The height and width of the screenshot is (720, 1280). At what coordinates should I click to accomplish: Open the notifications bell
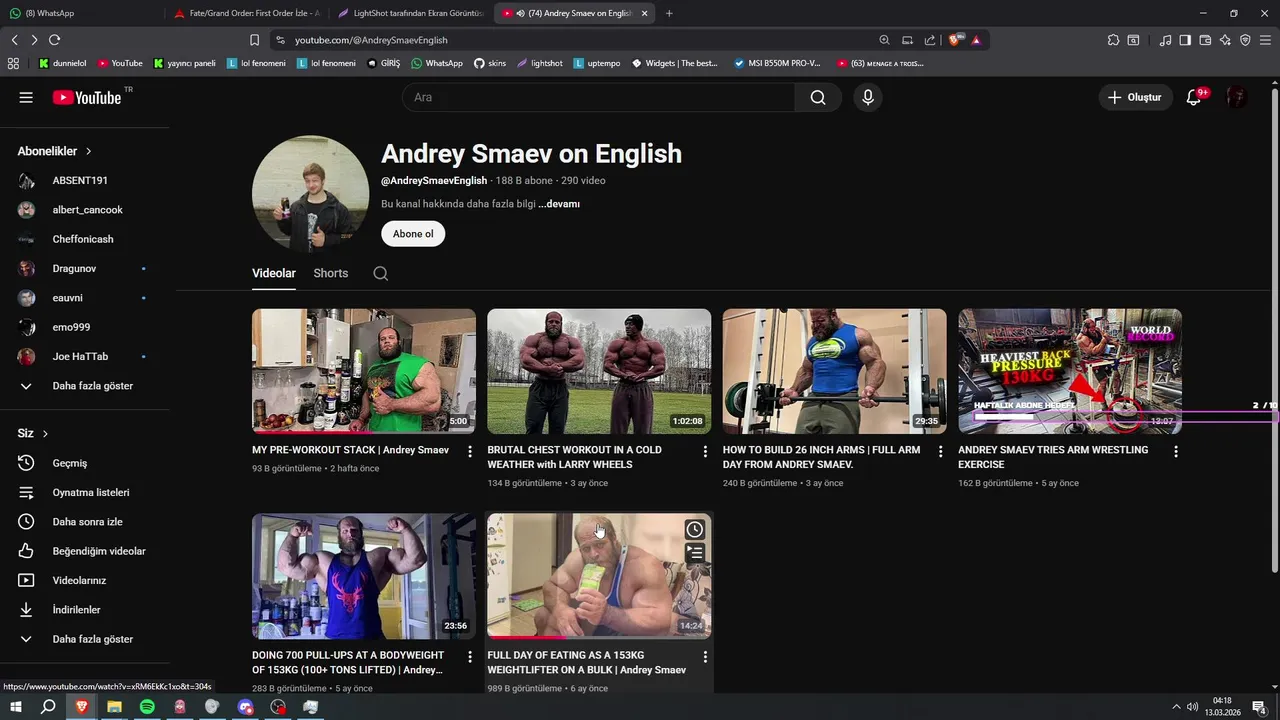[x=1194, y=97]
